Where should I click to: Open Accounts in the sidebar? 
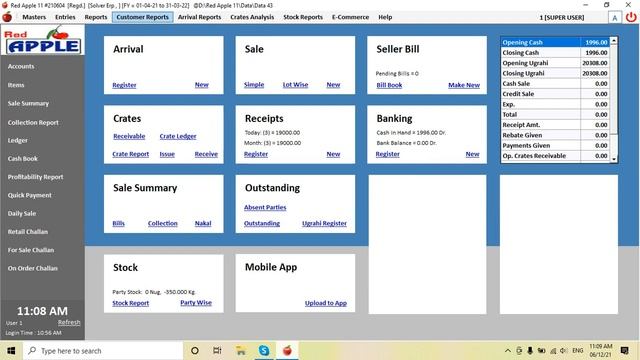[x=21, y=66]
